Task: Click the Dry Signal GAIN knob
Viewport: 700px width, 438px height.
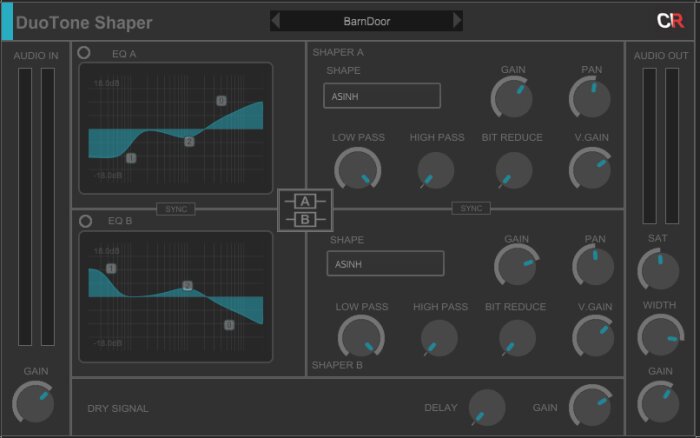Action: pos(591,406)
